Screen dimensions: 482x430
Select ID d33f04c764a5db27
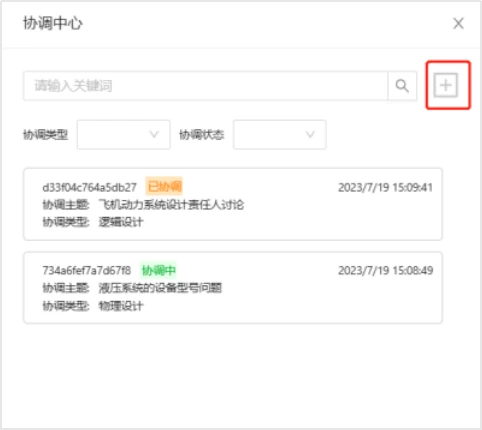pos(89,187)
